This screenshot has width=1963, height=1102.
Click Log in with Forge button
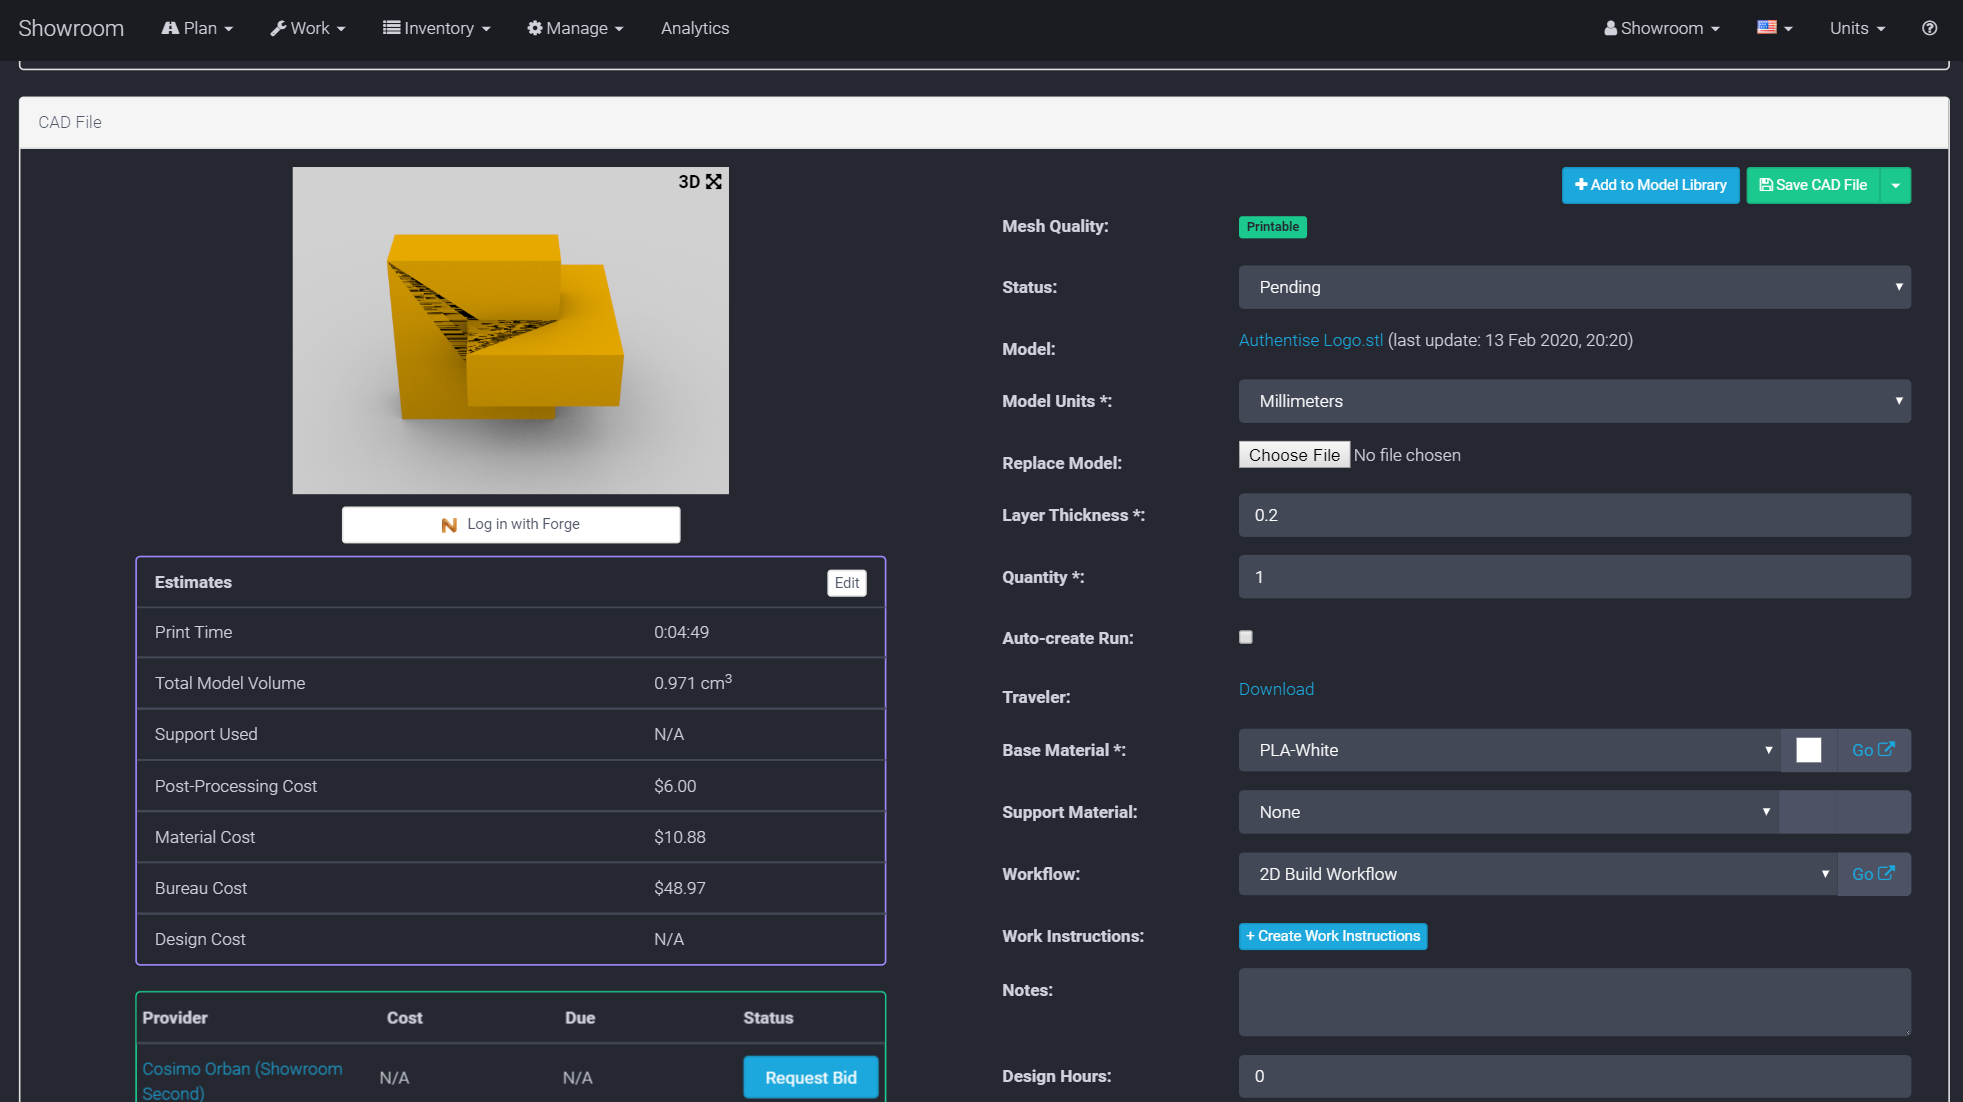click(511, 525)
